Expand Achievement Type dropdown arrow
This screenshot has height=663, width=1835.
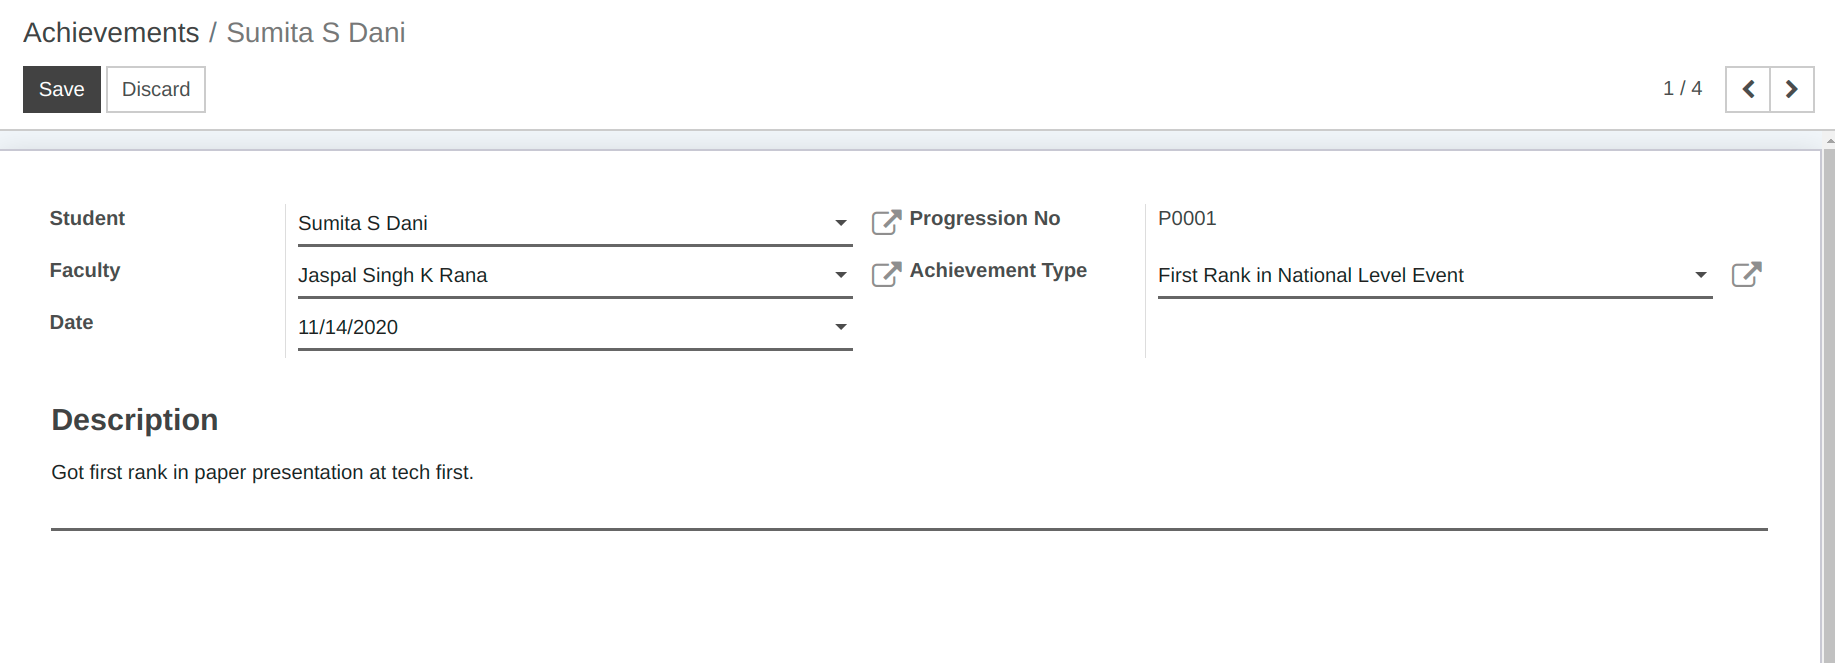[1701, 275]
